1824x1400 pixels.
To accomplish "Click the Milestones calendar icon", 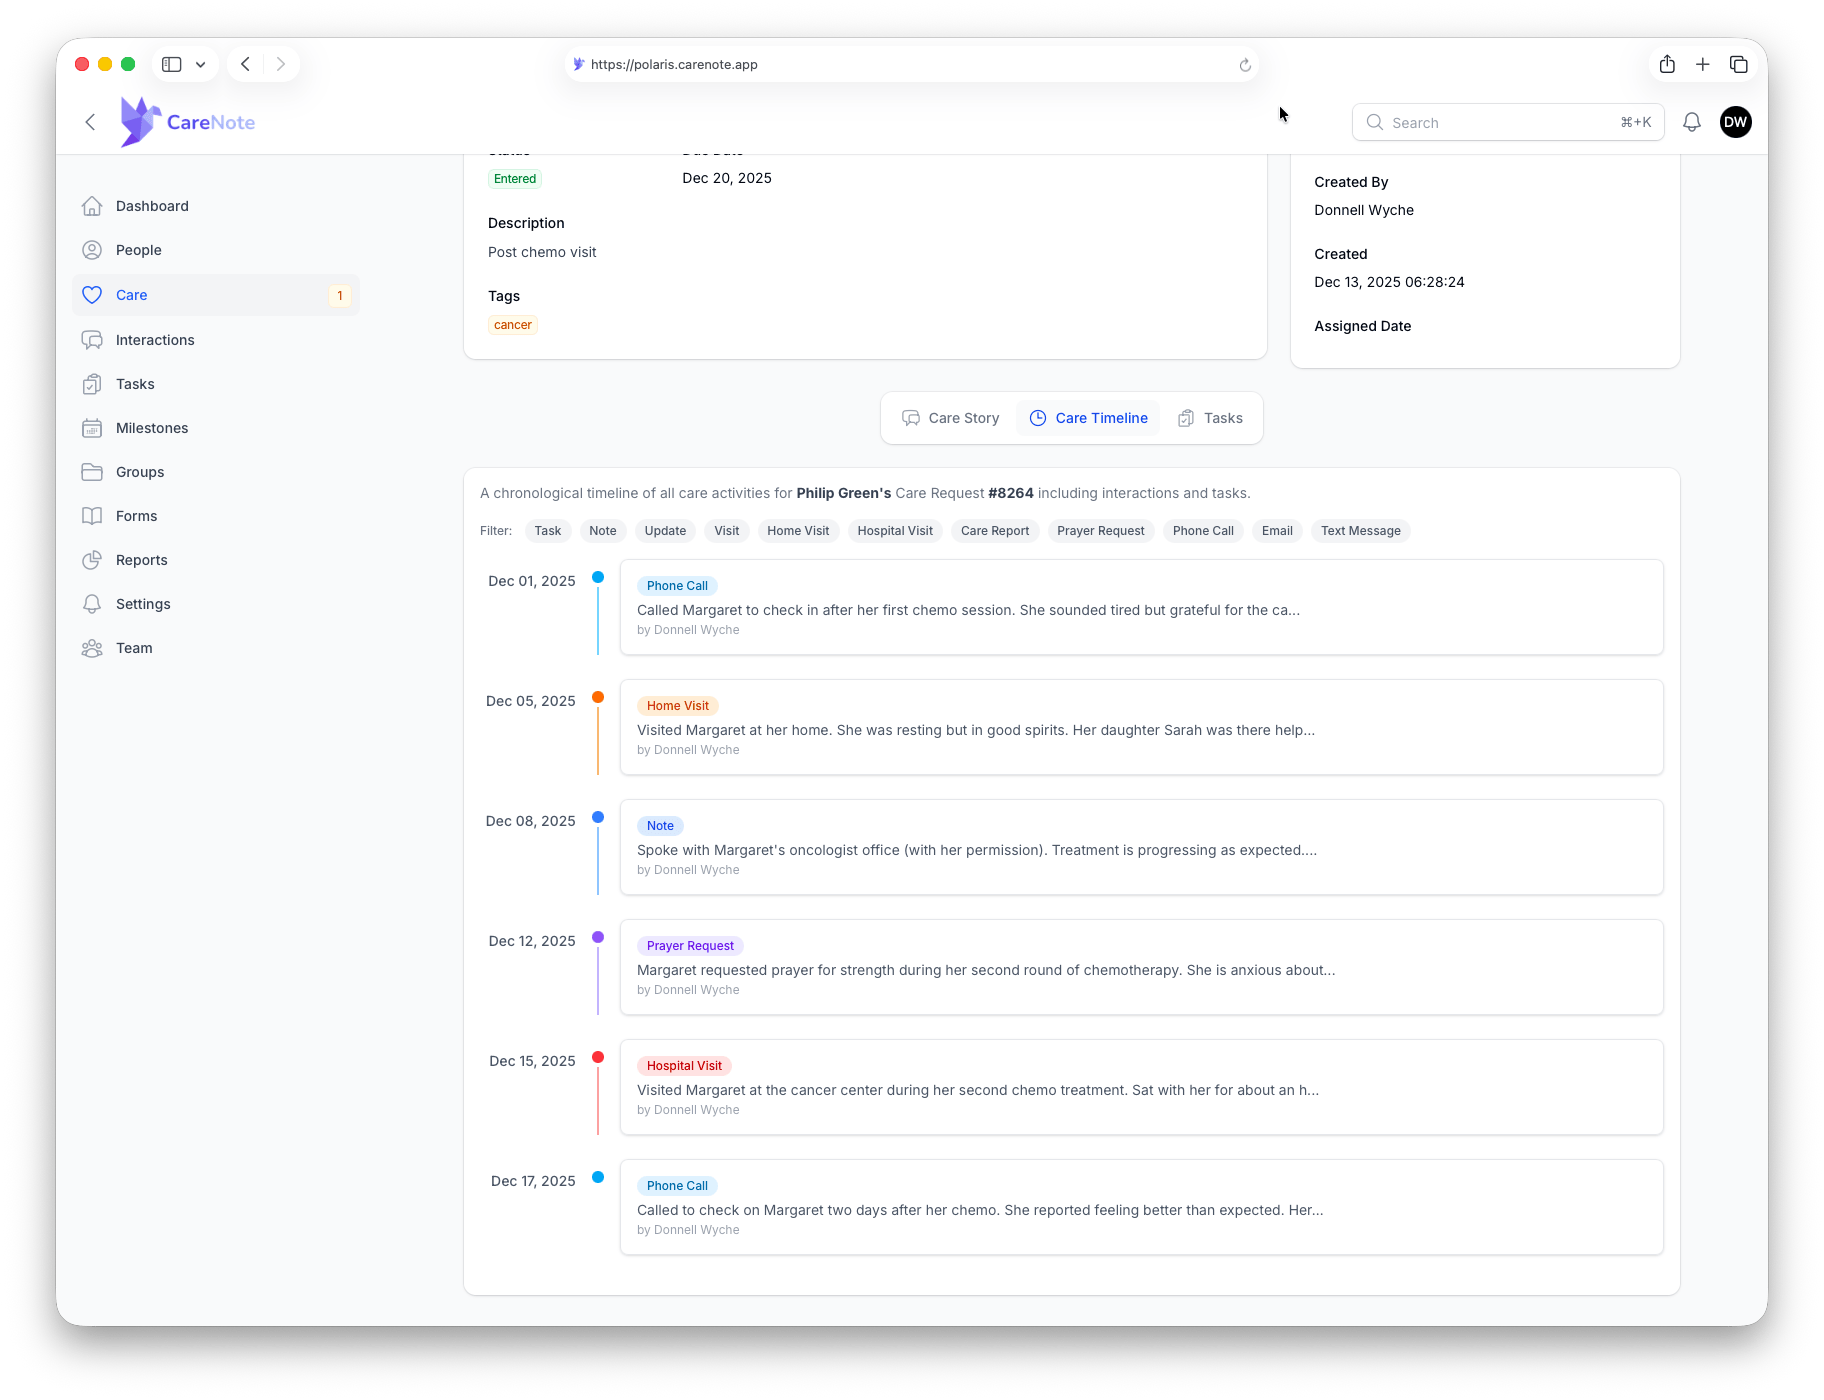I will tap(92, 428).
